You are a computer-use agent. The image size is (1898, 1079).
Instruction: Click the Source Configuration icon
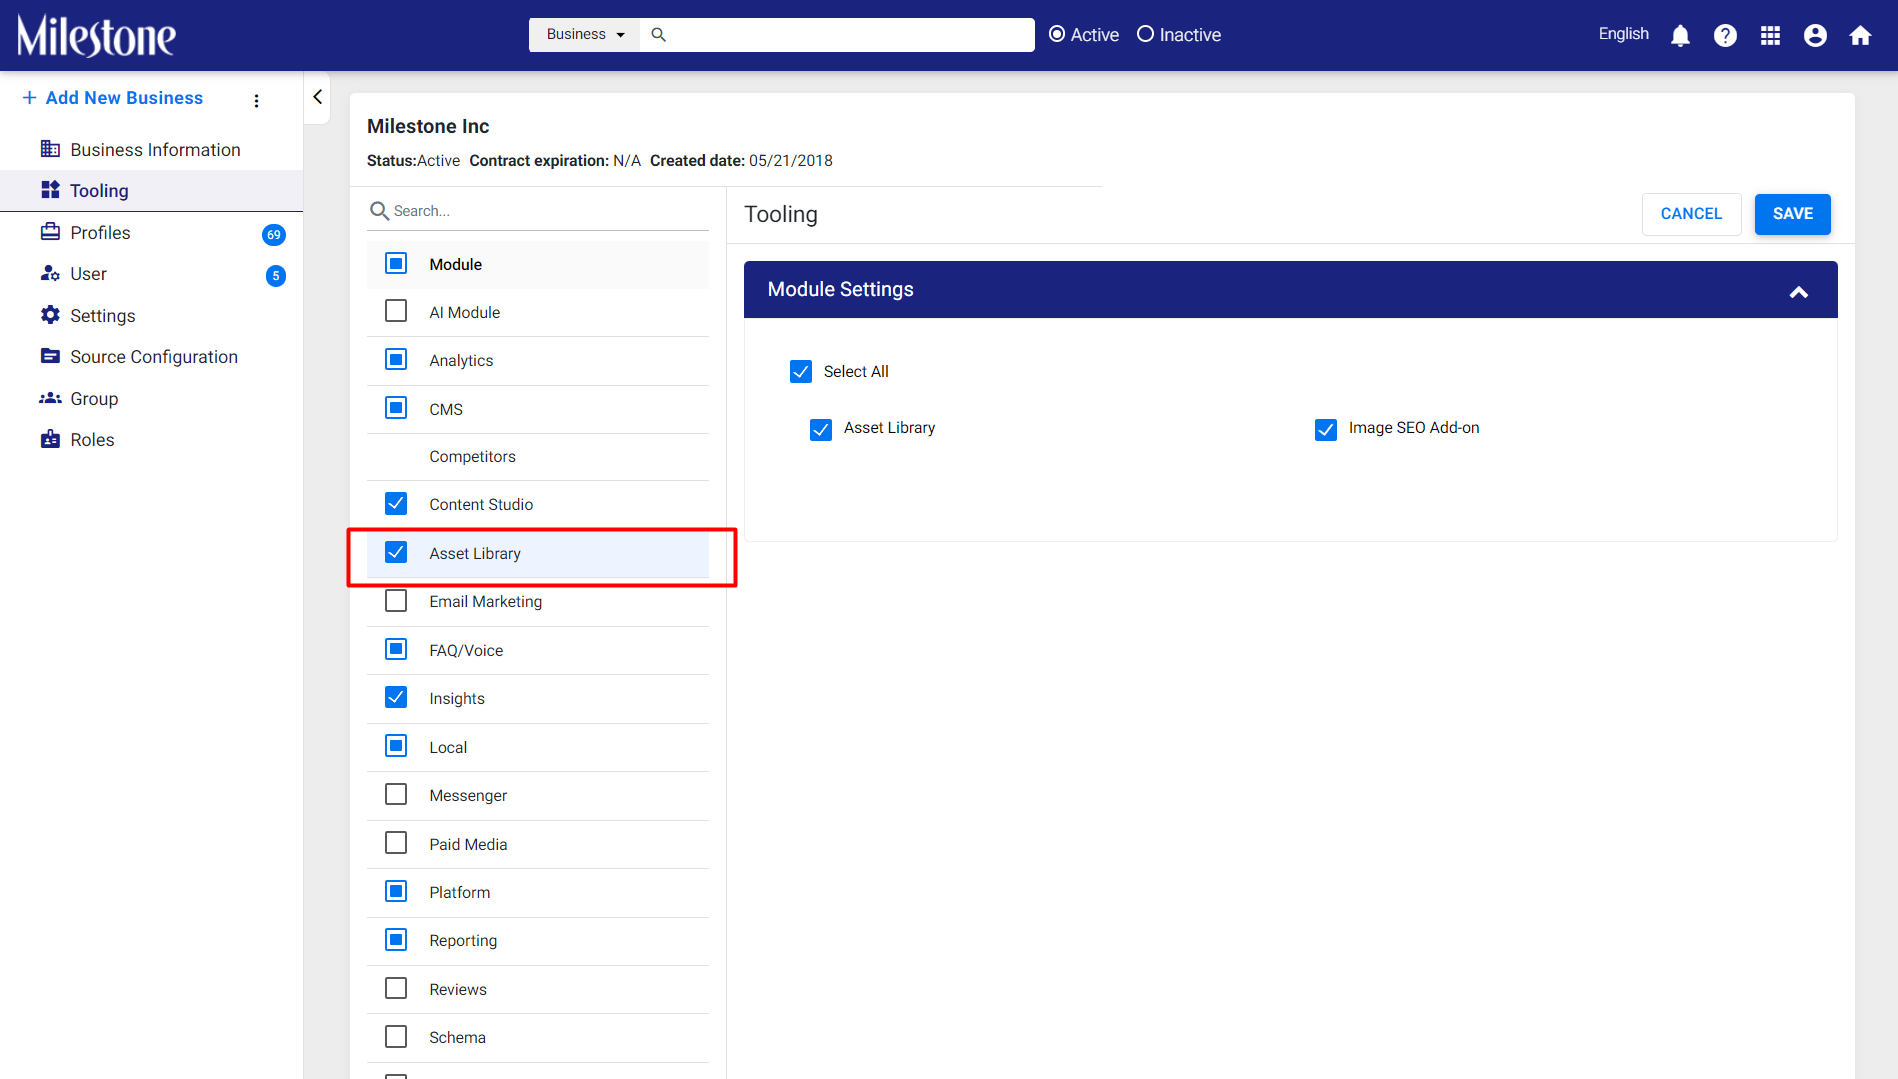50,356
